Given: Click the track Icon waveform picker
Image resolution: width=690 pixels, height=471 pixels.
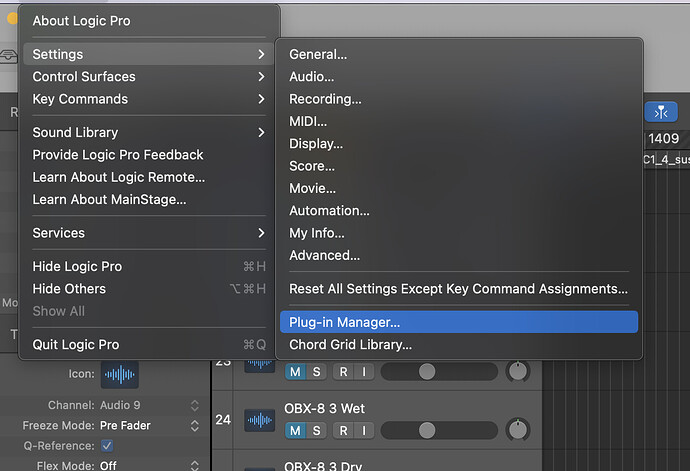Looking at the screenshot, I should tap(120, 375).
